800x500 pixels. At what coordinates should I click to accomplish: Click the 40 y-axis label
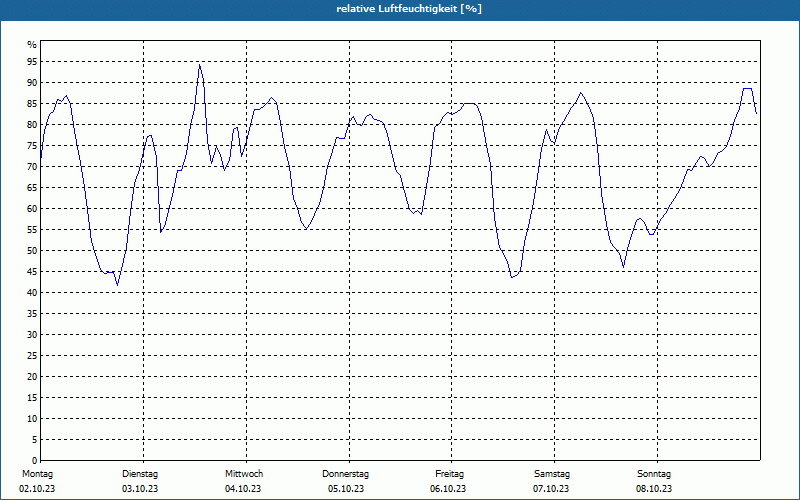pos(32,293)
